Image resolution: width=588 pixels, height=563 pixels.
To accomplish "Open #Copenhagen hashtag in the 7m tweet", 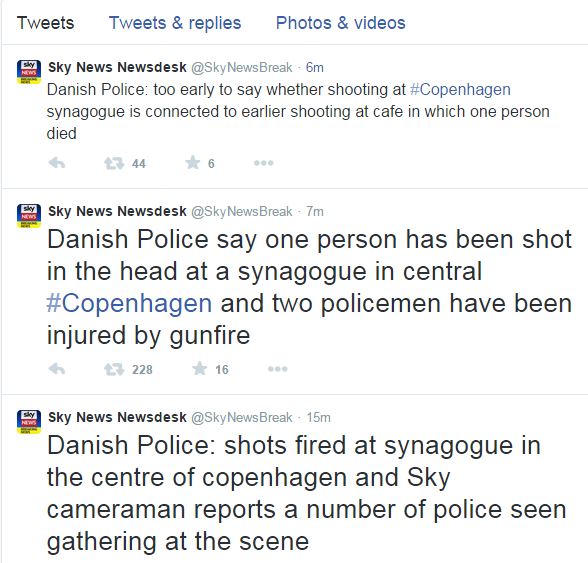I will [x=129, y=303].
